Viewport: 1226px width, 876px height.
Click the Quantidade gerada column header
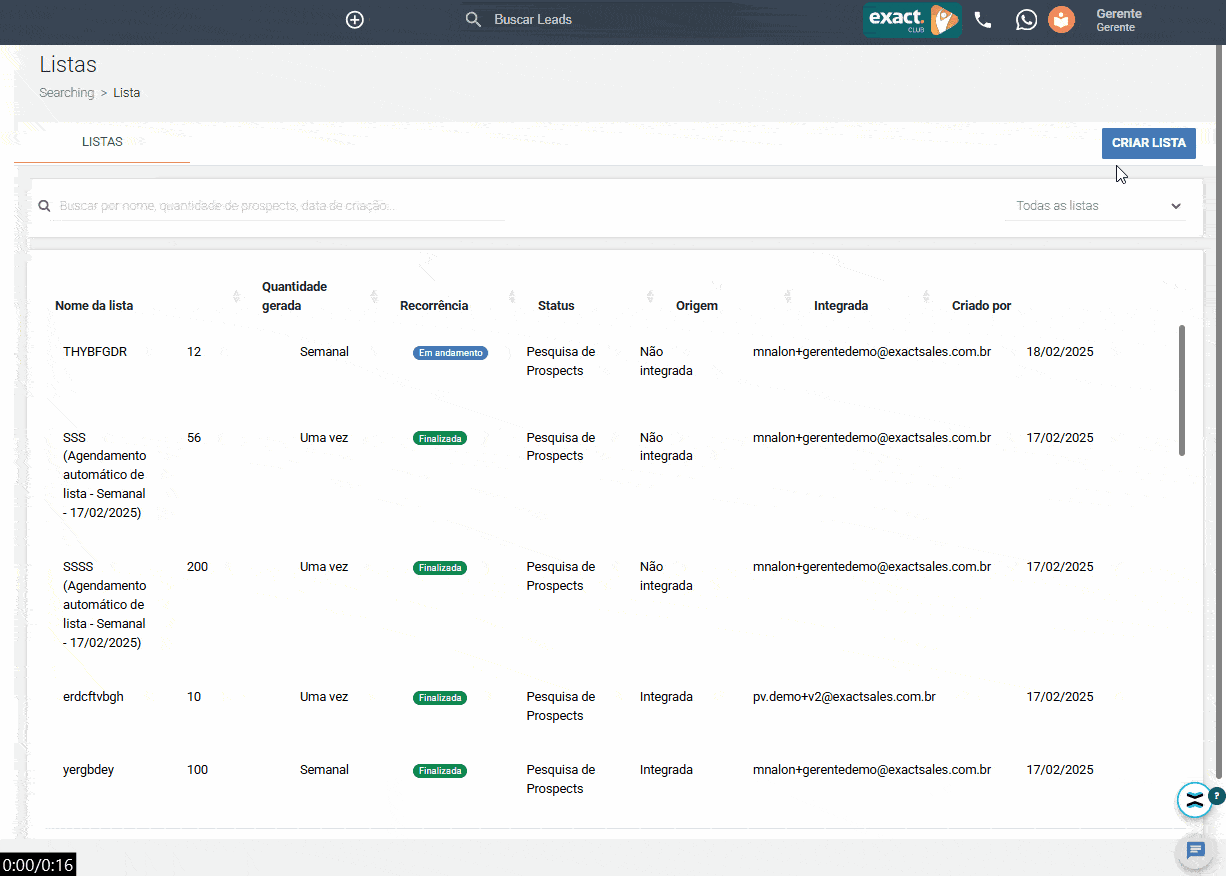click(x=294, y=296)
